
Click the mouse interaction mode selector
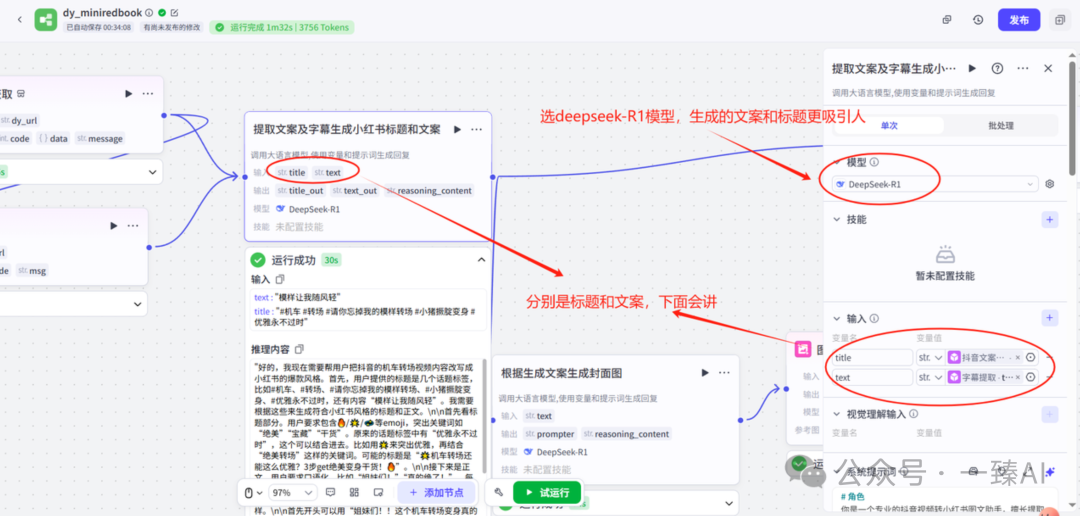pyautogui.click(x=253, y=493)
